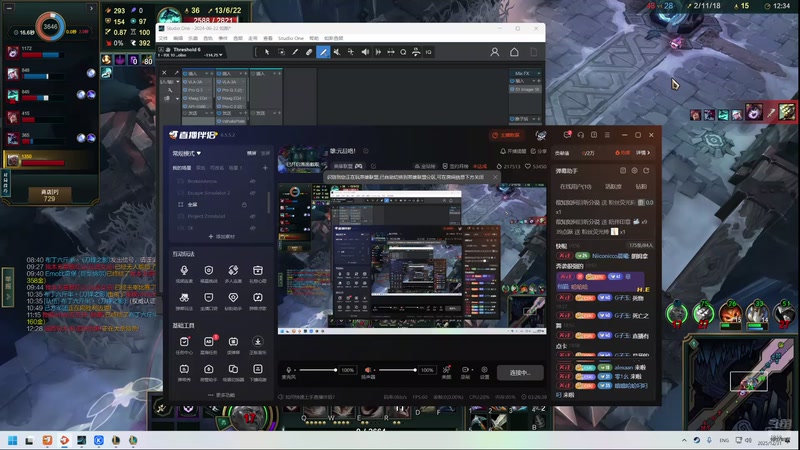Viewport: 800px width, 450px height.
Task: Open the Studio One menu
Action: (291, 38)
